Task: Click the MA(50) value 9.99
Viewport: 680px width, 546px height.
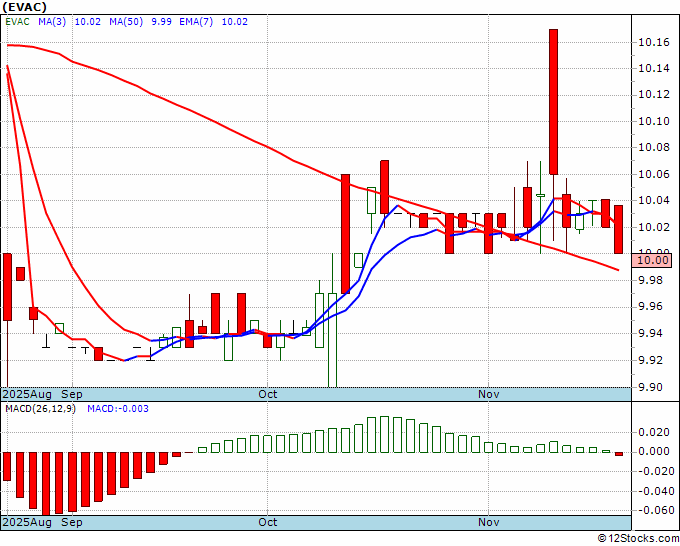Action: tap(161, 22)
